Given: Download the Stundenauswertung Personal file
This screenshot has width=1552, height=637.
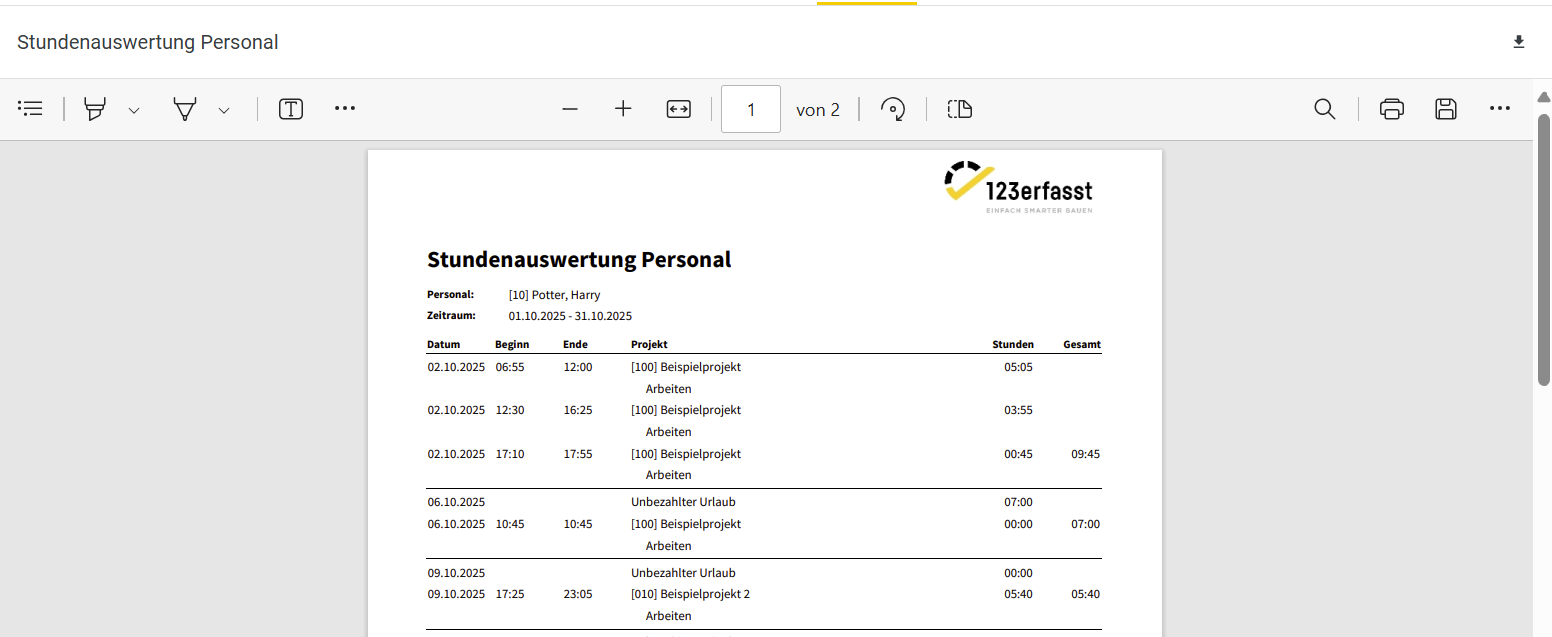Looking at the screenshot, I should coord(1519,42).
